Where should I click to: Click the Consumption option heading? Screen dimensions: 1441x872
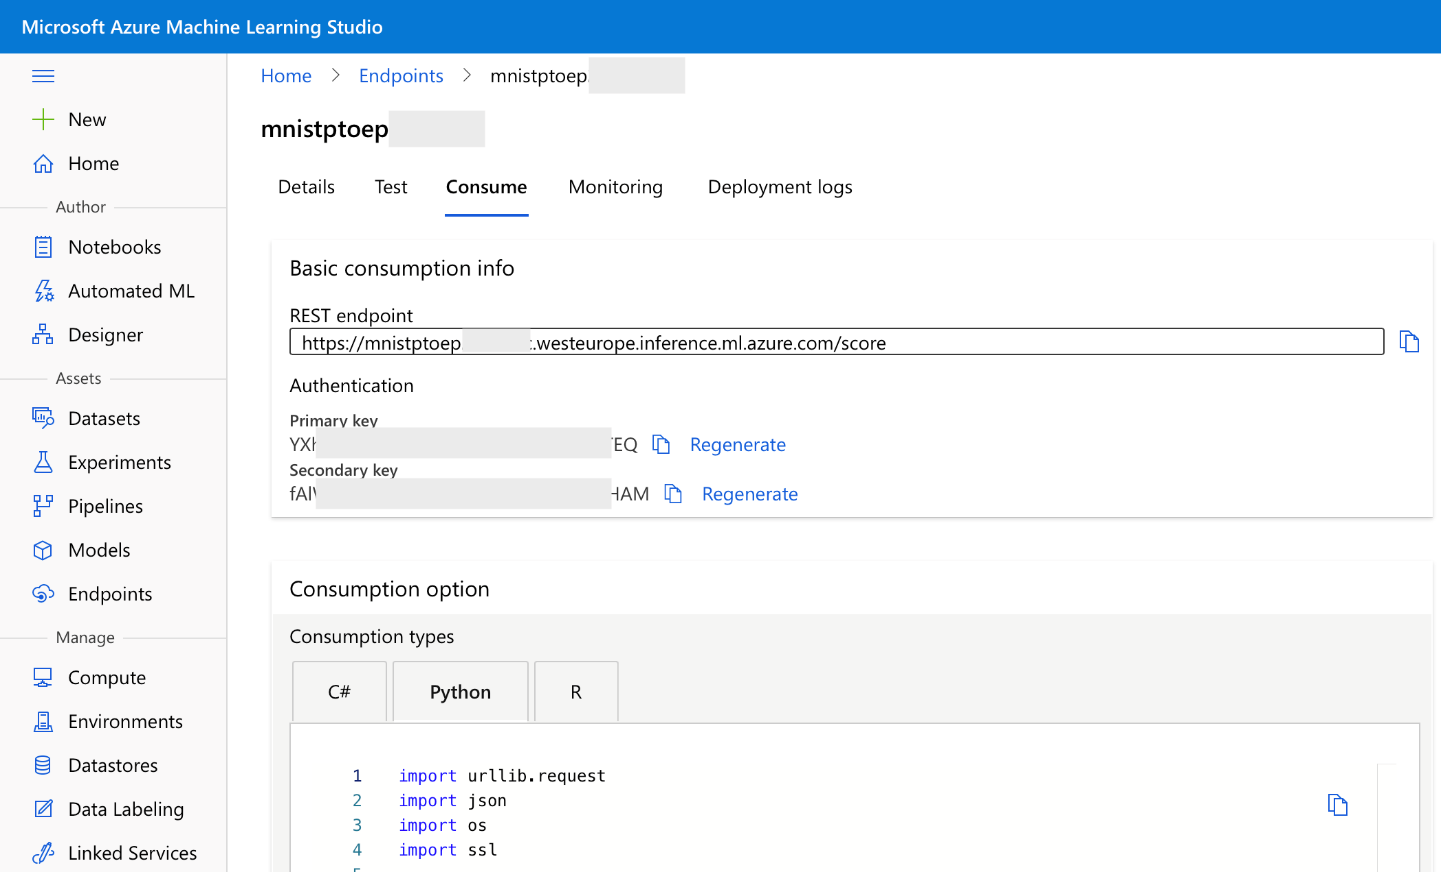pos(390,589)
